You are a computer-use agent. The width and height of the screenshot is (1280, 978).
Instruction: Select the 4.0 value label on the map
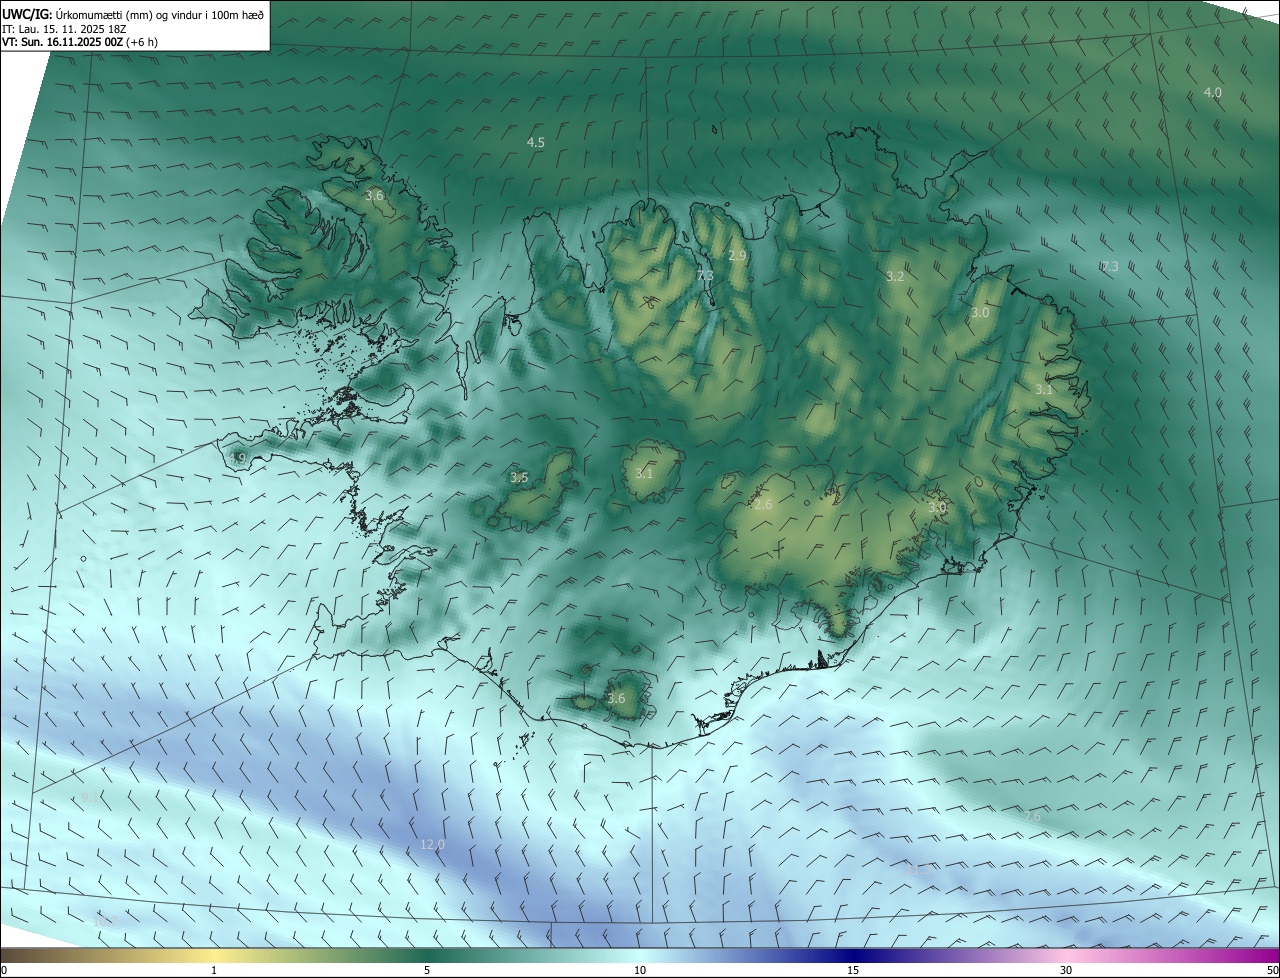(x=1212, y=93)
